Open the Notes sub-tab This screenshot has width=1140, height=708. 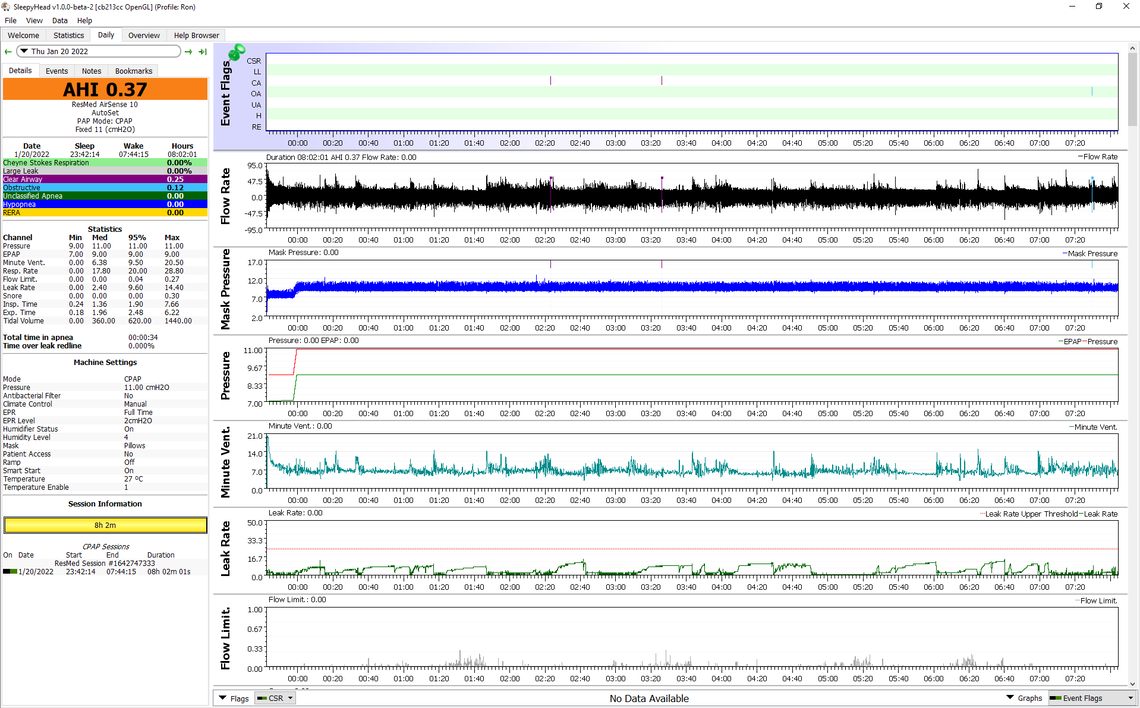[92, 71]
